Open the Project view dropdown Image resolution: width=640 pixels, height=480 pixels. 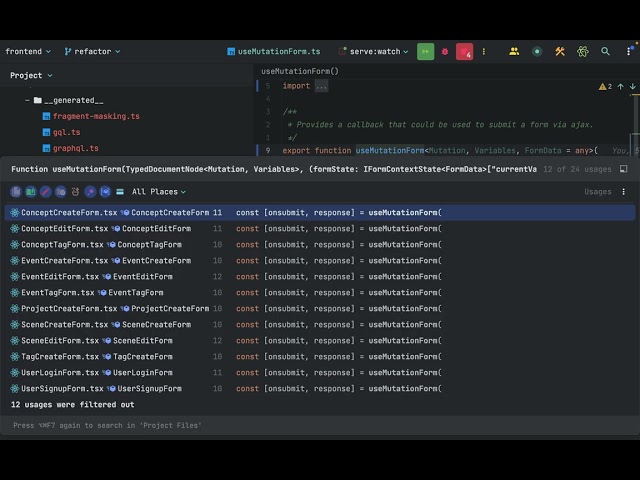tap(31, 76)
